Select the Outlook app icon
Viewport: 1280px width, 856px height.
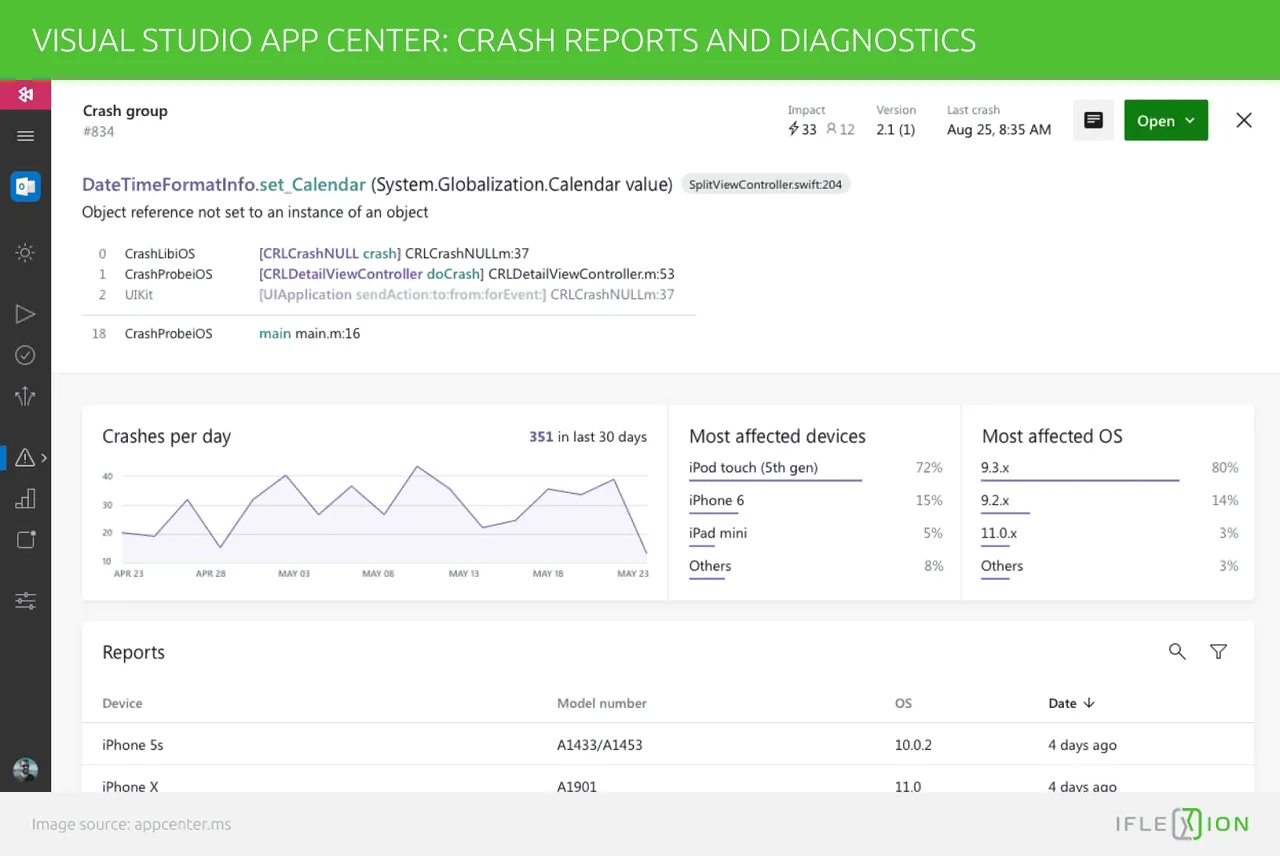click(25, 186)
